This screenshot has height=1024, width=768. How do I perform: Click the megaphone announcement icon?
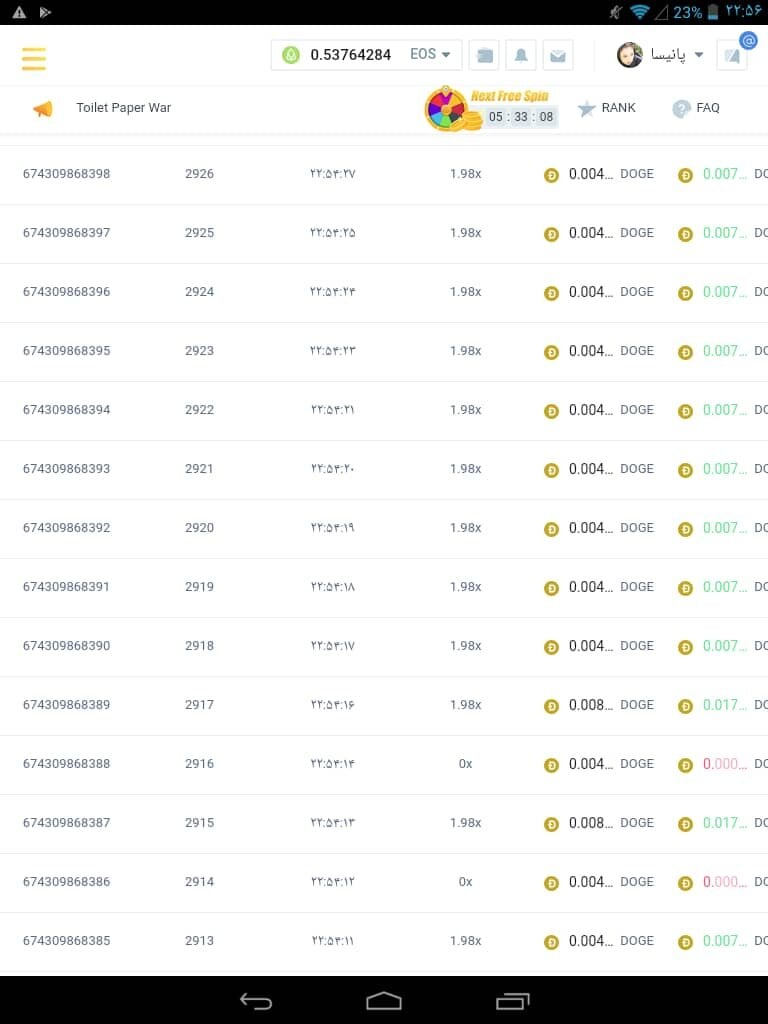(x=43, y=109)
